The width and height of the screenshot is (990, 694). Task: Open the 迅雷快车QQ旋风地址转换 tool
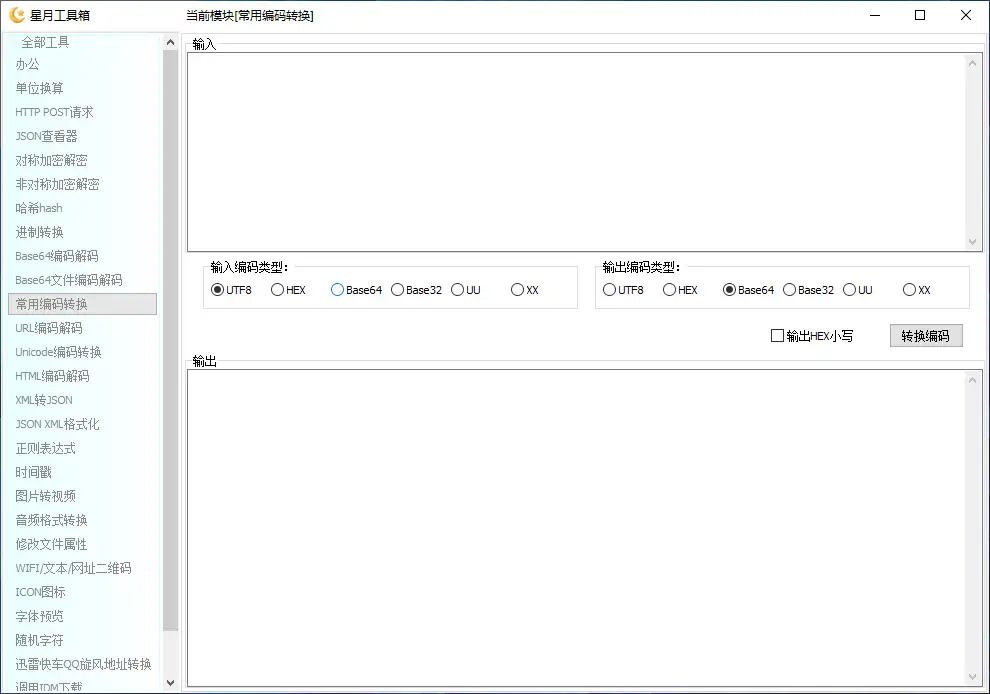coord(83,664)
